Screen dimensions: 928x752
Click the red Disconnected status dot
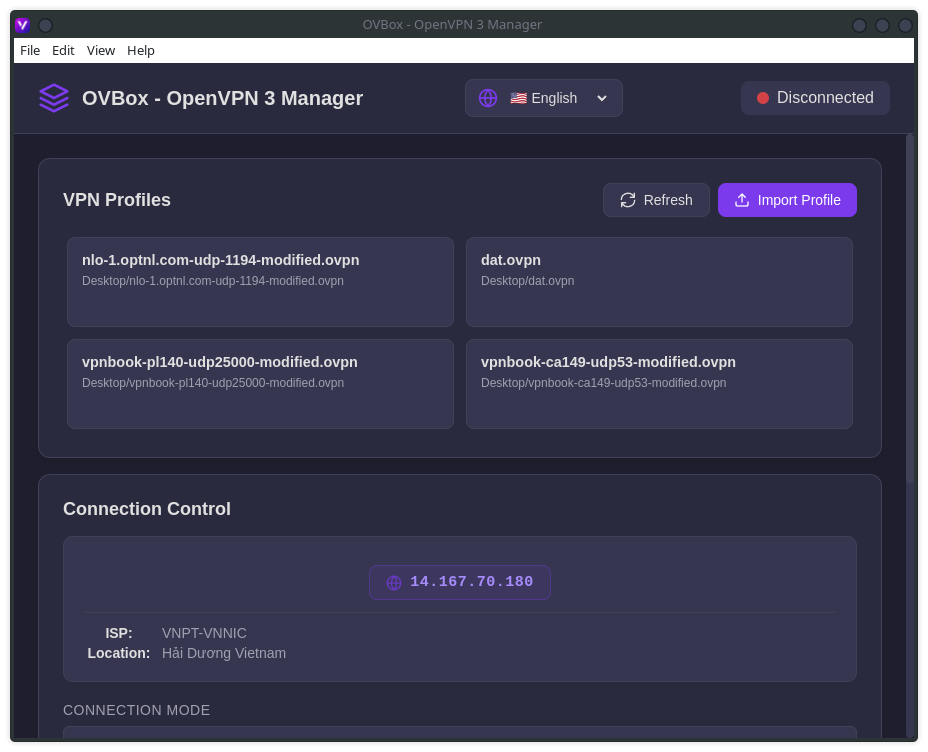762,98
